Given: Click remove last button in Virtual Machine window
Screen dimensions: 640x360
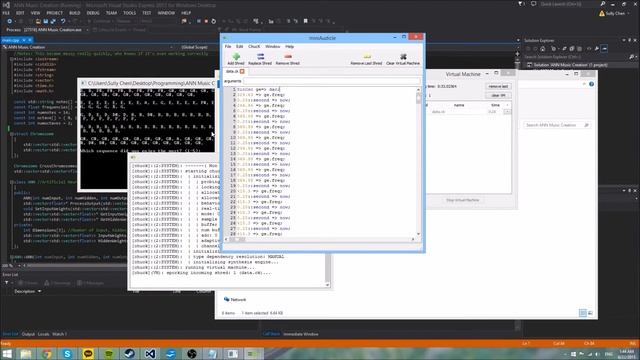Looking at the screenshot, I should (x=498, y=87).
